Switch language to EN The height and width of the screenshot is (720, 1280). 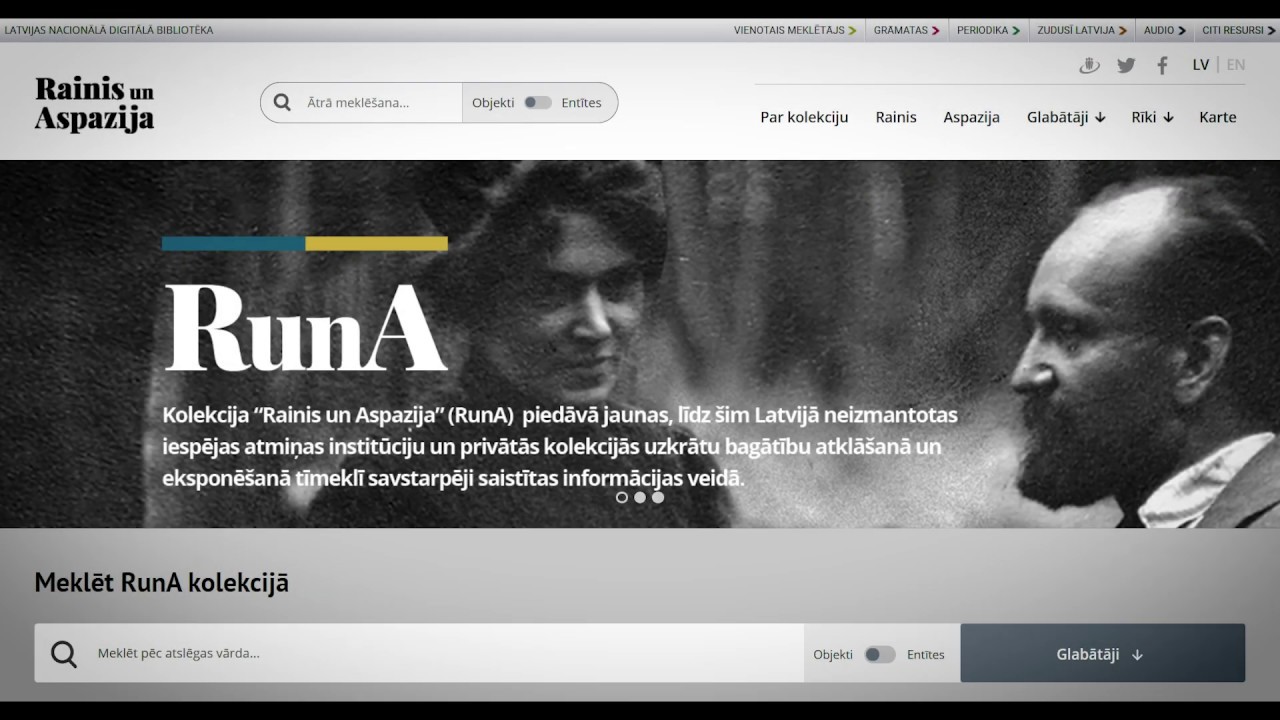point(1236,65)
